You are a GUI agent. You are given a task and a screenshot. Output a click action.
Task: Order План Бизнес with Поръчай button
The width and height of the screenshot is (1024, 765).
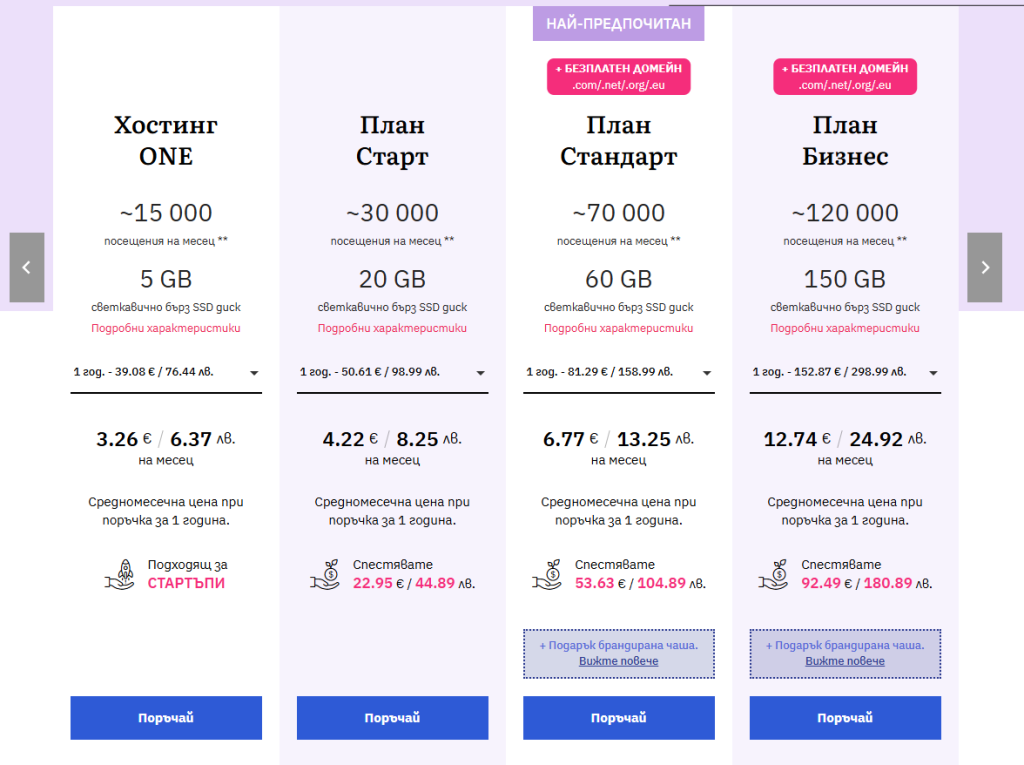[x=845, y=718]
